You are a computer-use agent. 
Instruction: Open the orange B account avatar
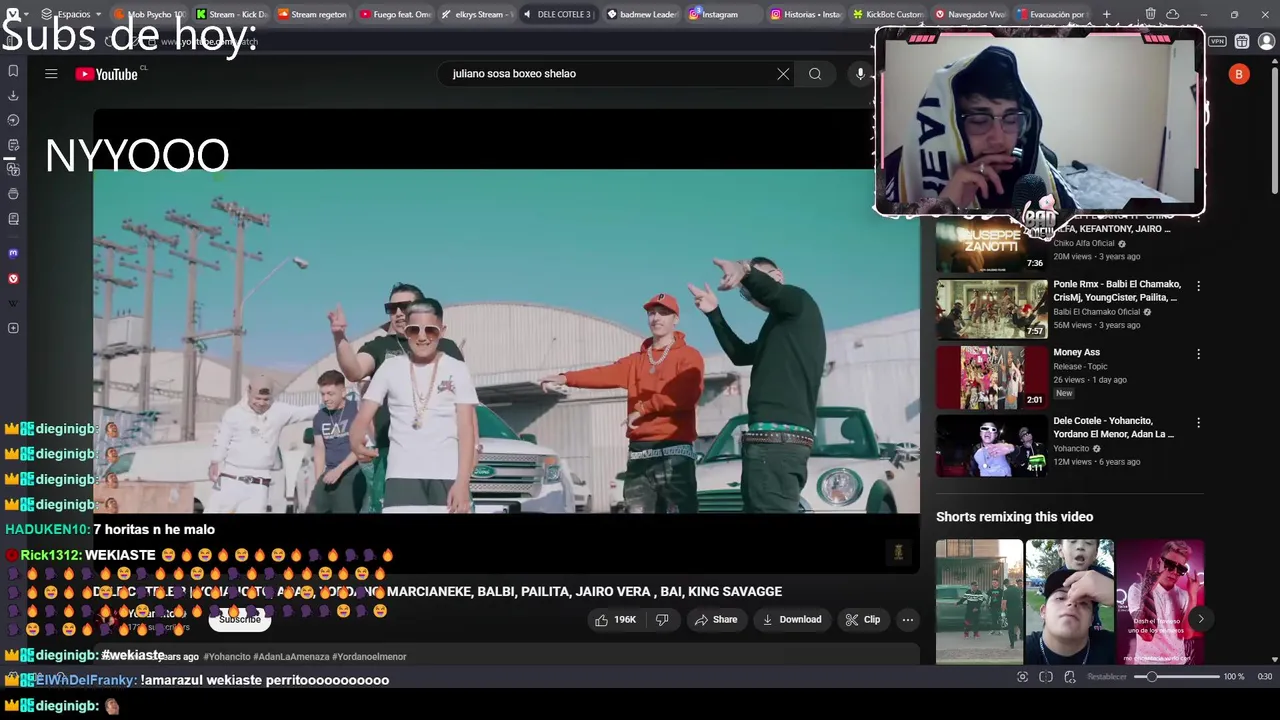click(1239, 74)
